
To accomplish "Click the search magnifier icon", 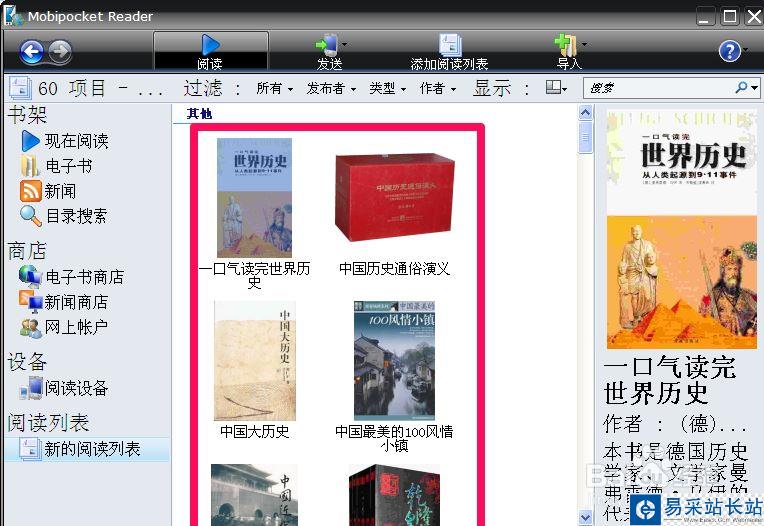I will coord(741,88).
